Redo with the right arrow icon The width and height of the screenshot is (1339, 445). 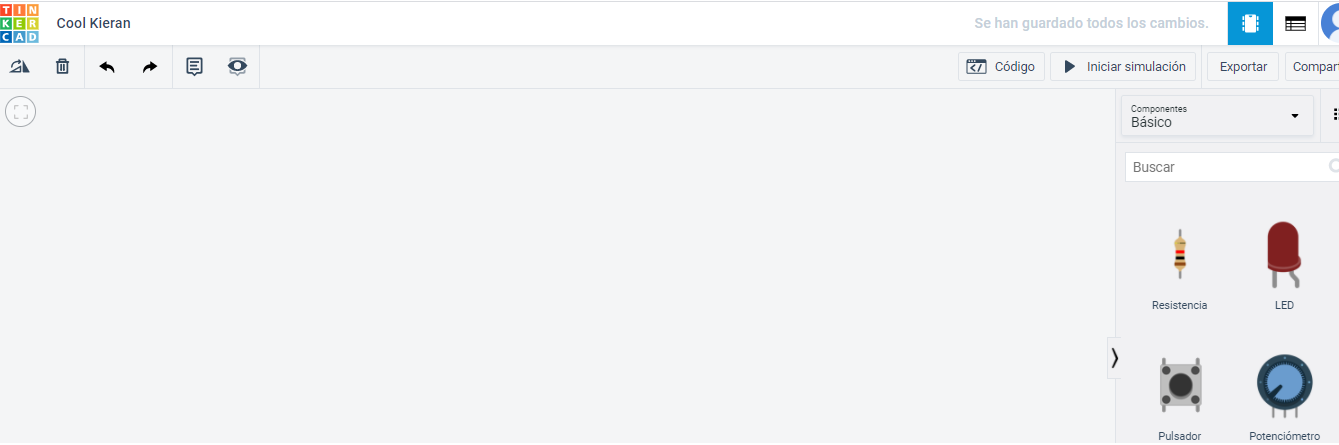[150, 67]
